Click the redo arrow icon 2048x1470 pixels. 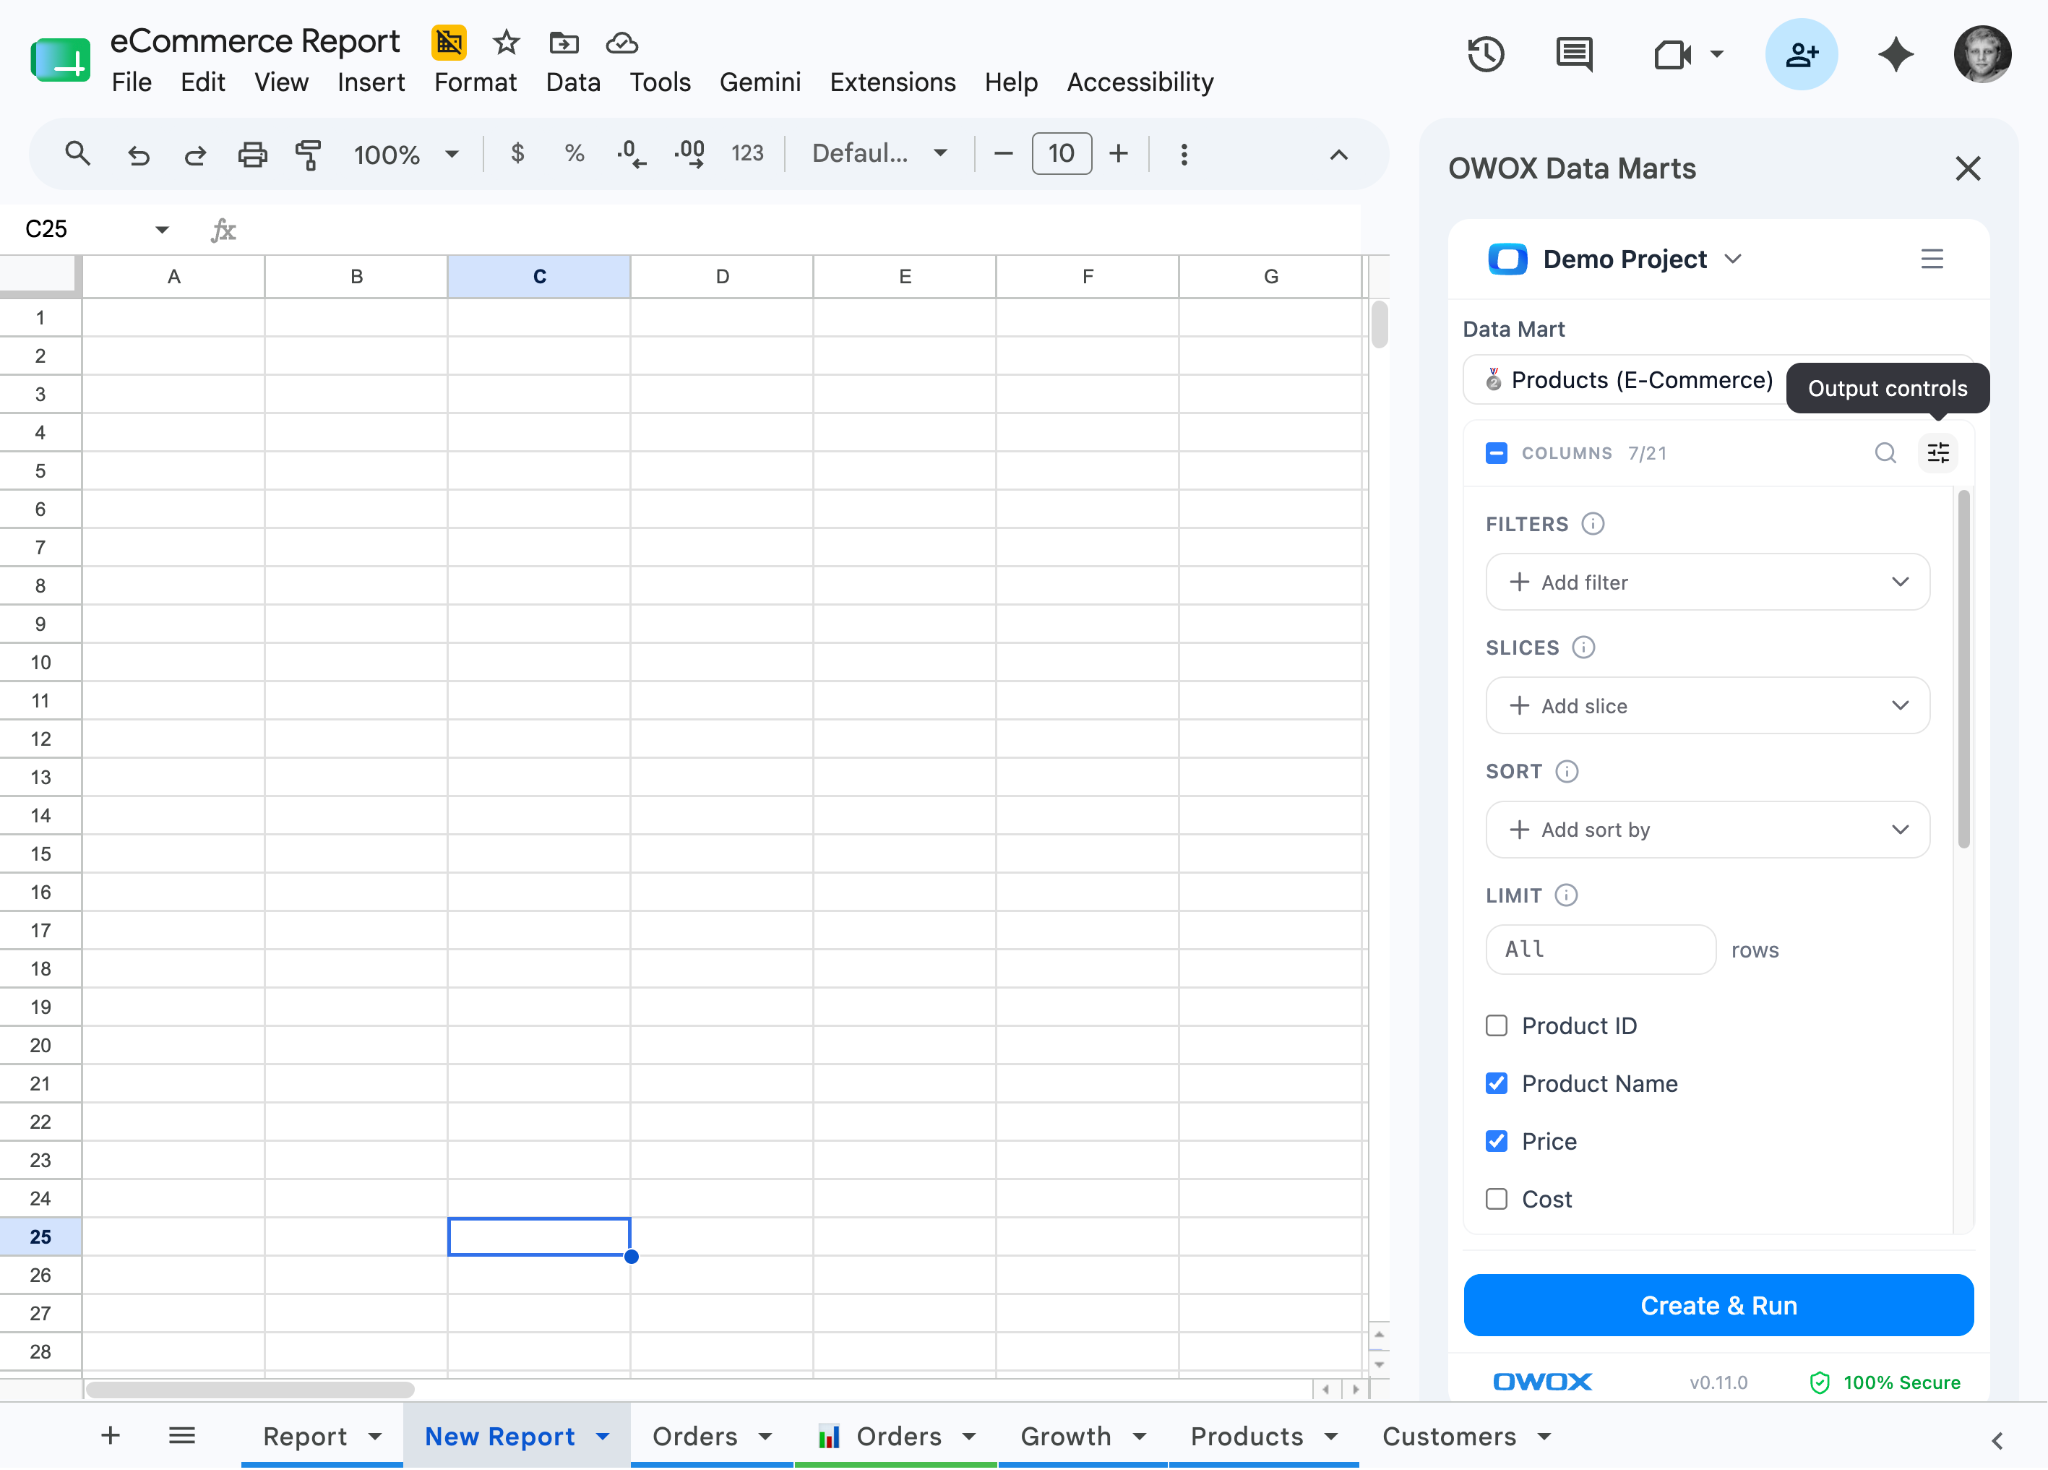click(x=195, y=154)
